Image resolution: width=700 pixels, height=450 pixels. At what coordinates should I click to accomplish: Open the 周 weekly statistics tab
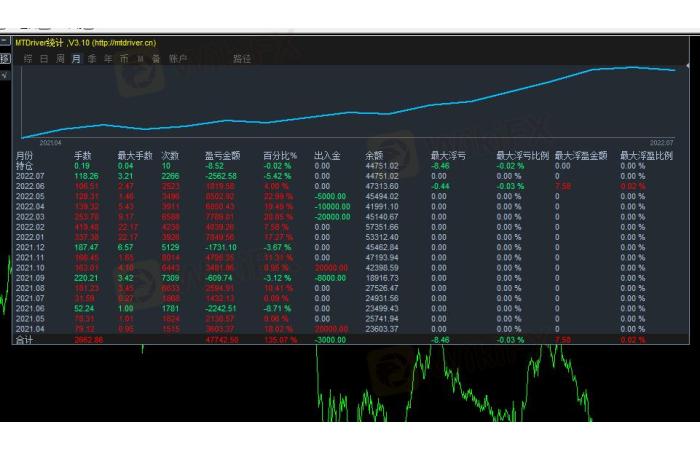click(60, 59)
